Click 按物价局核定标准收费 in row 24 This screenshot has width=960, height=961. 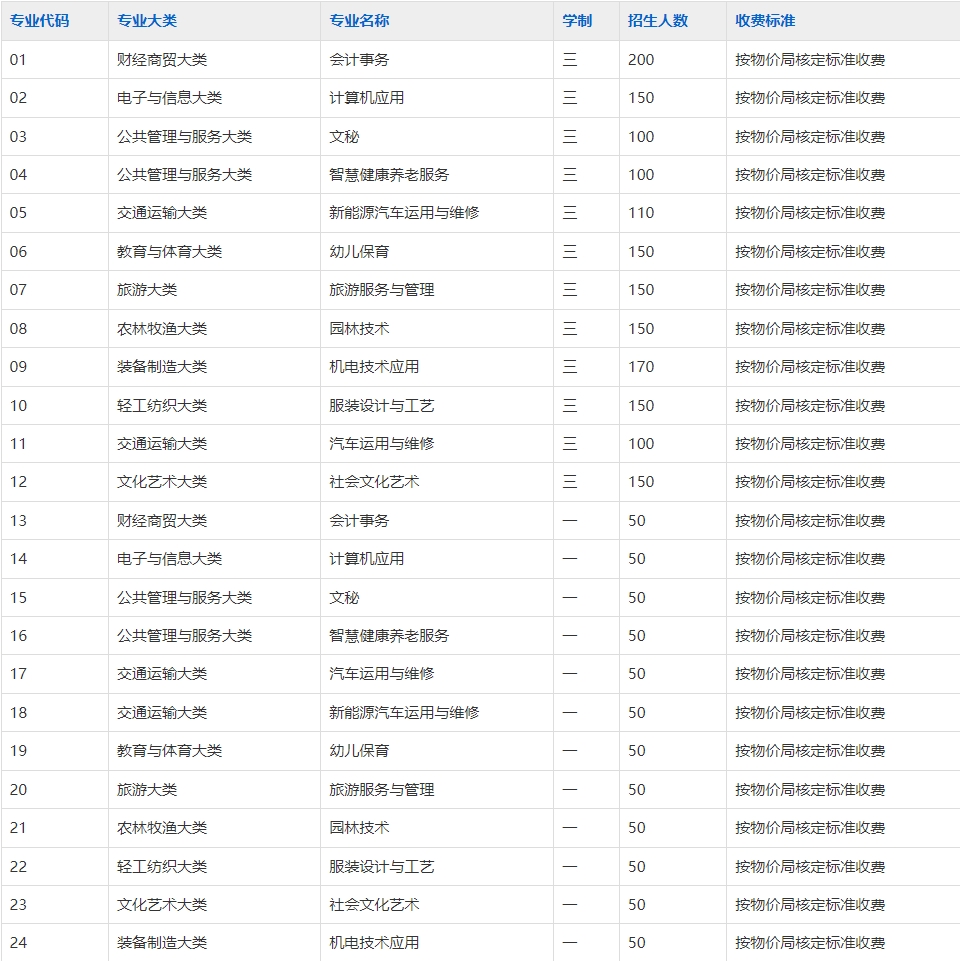810,943
